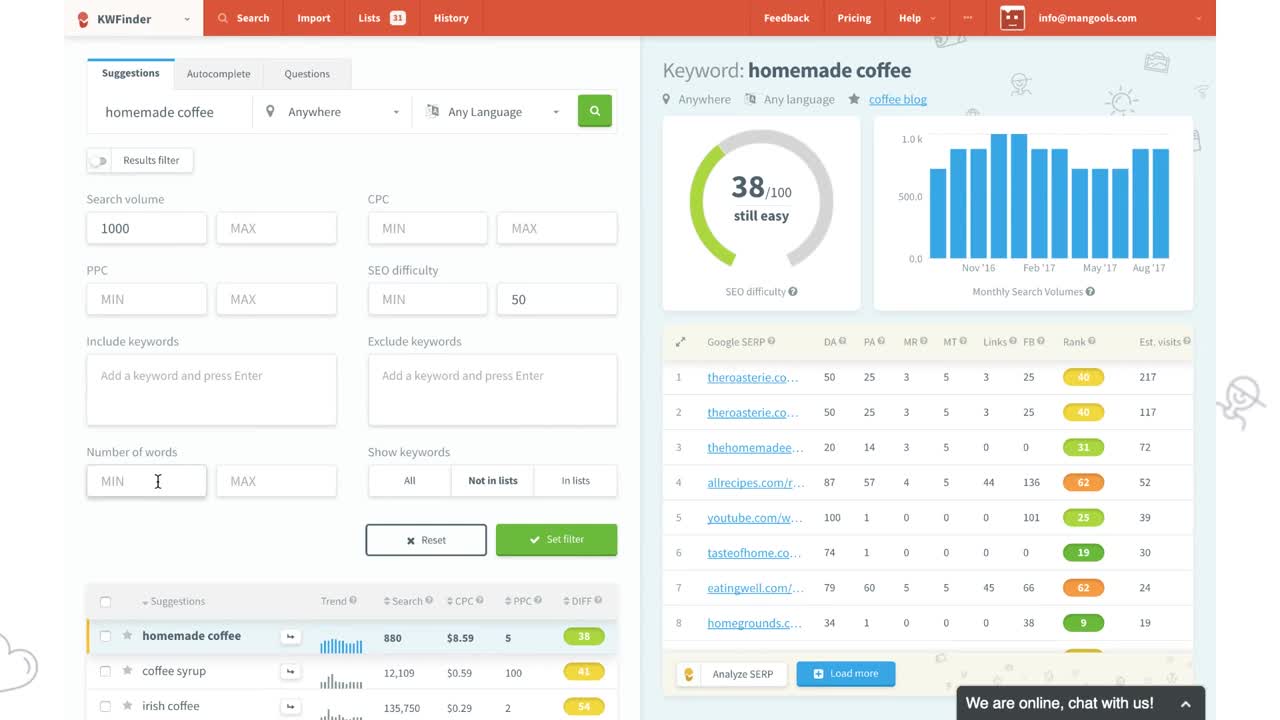1280x720 pixels.
Task: Click help icon next to Trend column
Action: [353, 601]
